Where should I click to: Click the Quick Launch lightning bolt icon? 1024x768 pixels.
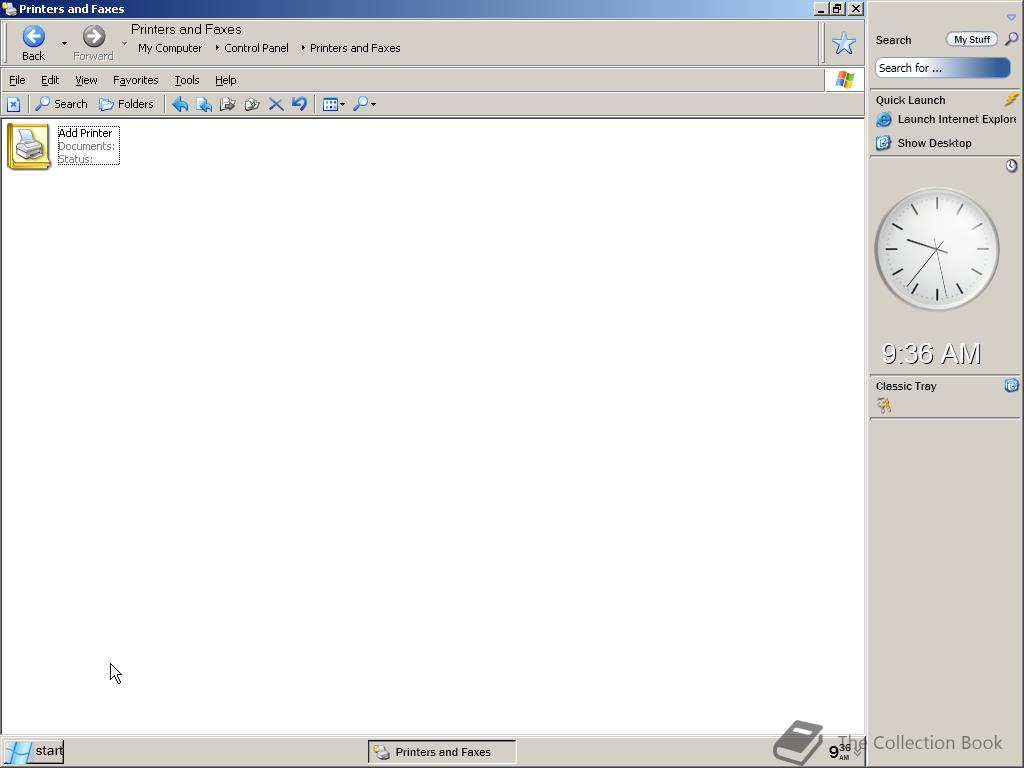pyautogui.click(x=1011, y=99)
